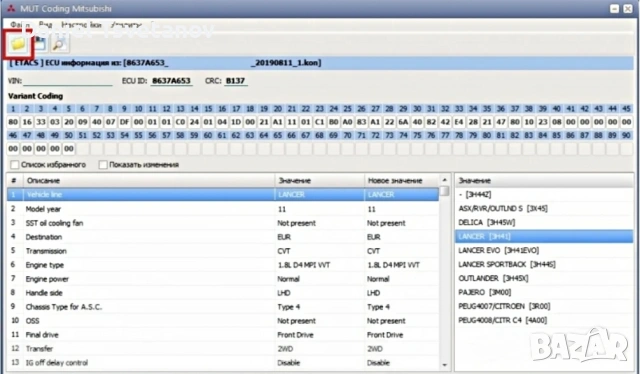Select the OSS row

click(x=223, y=321)
